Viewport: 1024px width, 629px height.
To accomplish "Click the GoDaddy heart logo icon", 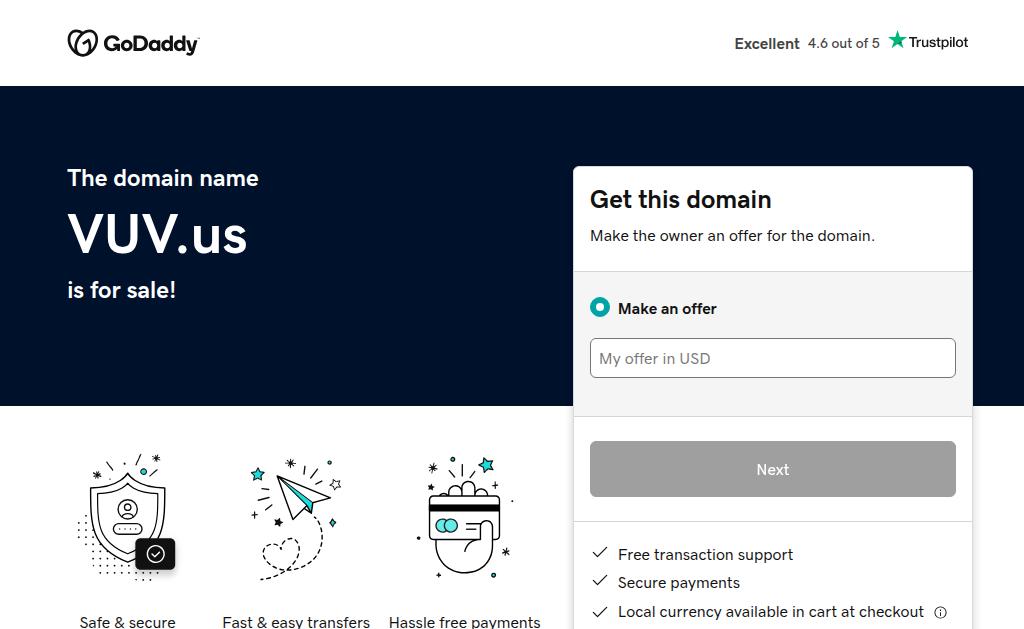I will (x=82, y=43).
